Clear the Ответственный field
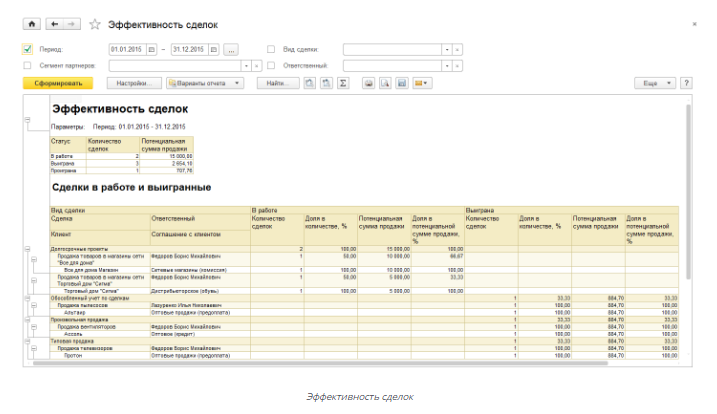Image resolution: width=717 pixels, height=414 pixels. point(457,66)
